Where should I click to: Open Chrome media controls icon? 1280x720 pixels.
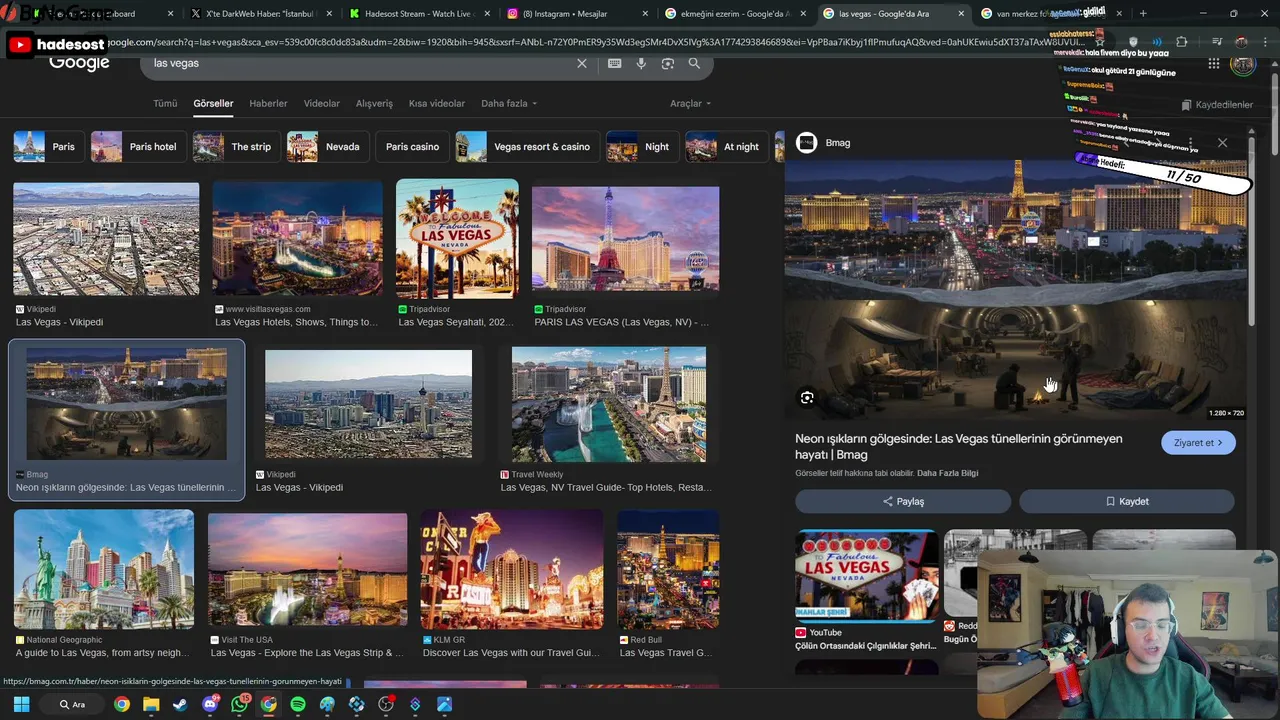coord(1217,42)
